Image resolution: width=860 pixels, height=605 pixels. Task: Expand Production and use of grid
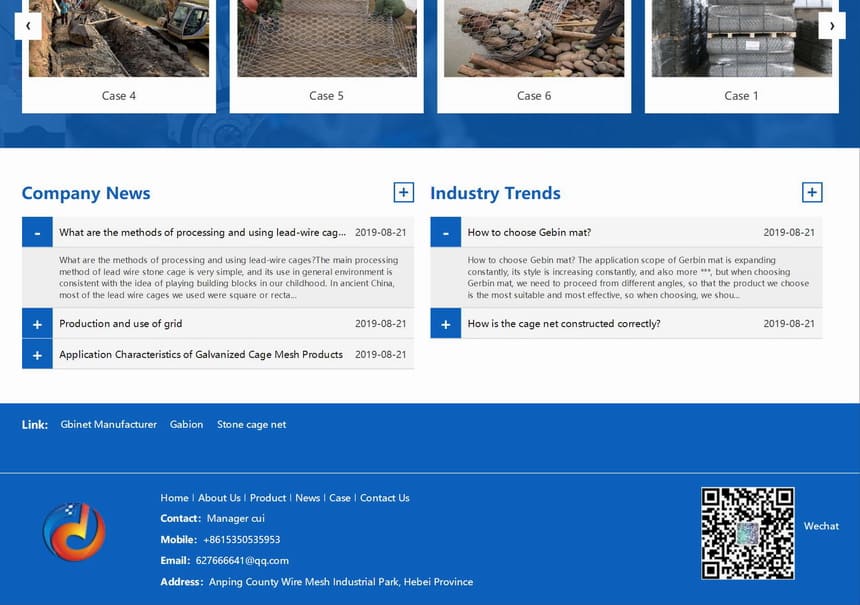[37, 324]
